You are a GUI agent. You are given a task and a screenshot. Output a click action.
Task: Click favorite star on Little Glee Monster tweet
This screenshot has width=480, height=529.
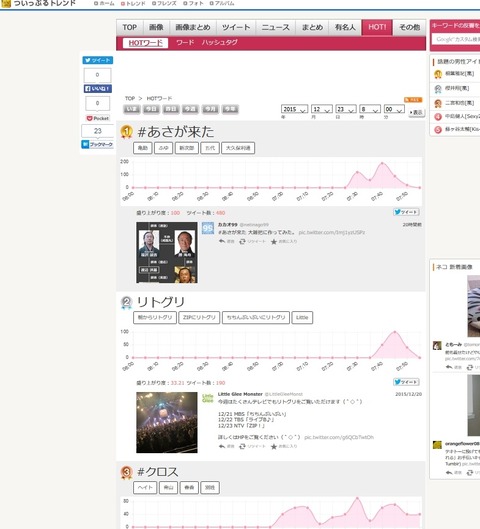(274, 446)
